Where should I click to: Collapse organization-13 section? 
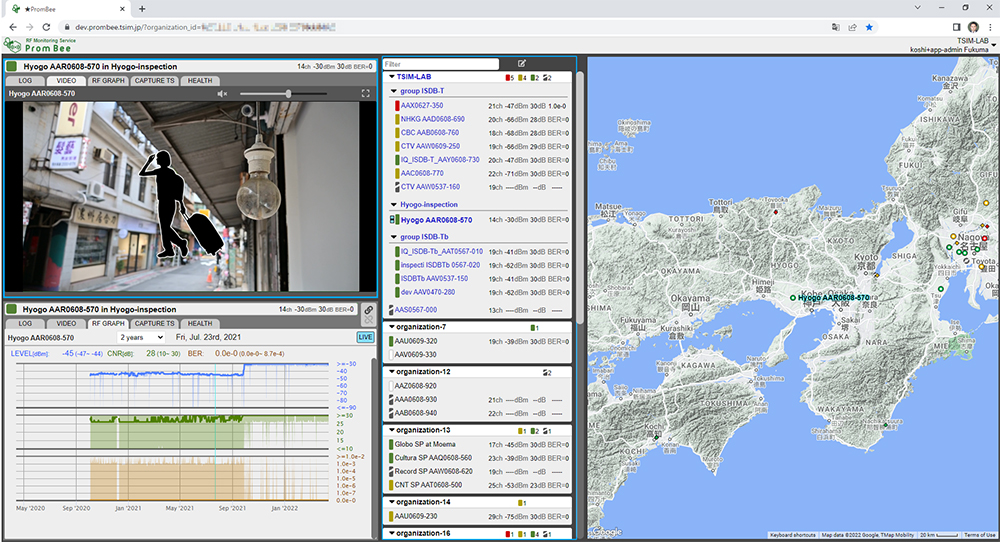coord(392,430)
